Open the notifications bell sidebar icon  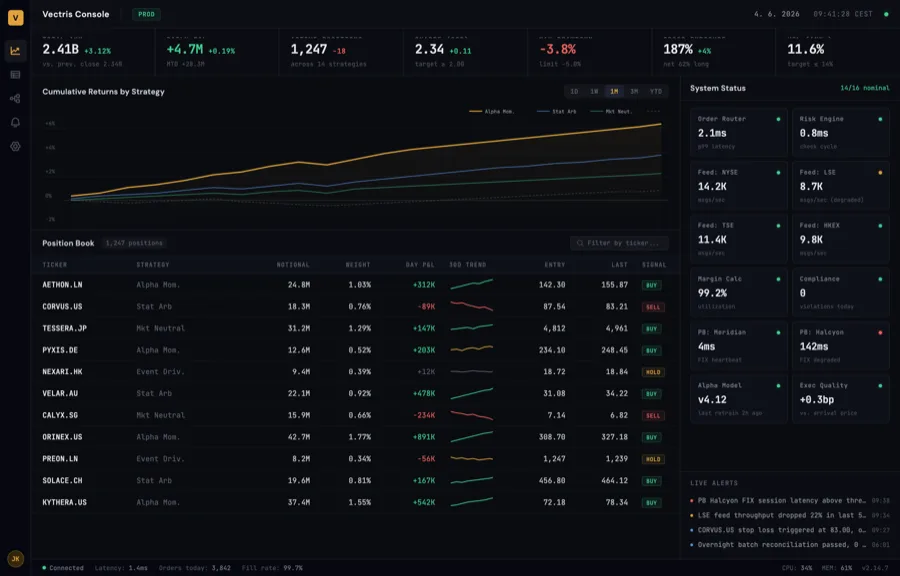tap(15, 122)
